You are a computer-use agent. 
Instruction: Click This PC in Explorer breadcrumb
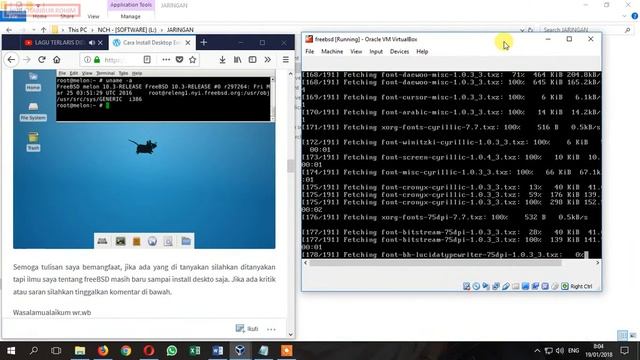(78, 30)
